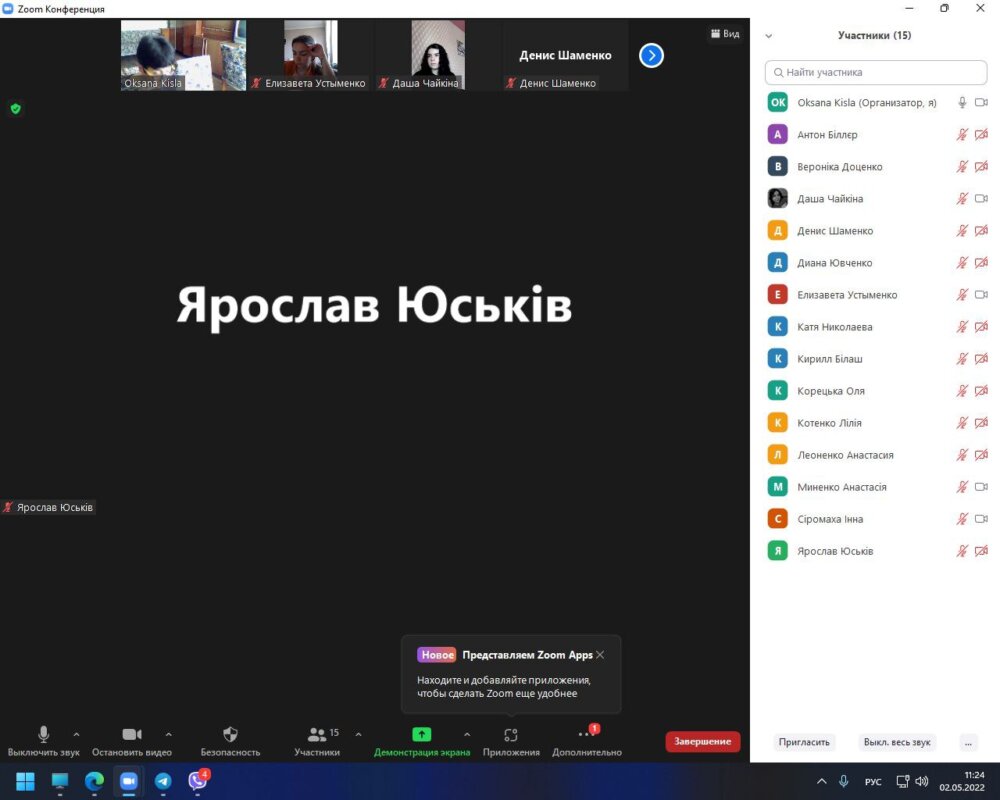
Task: Mute microphone with Выключить звук button
Action: click(x=43, y=741)
